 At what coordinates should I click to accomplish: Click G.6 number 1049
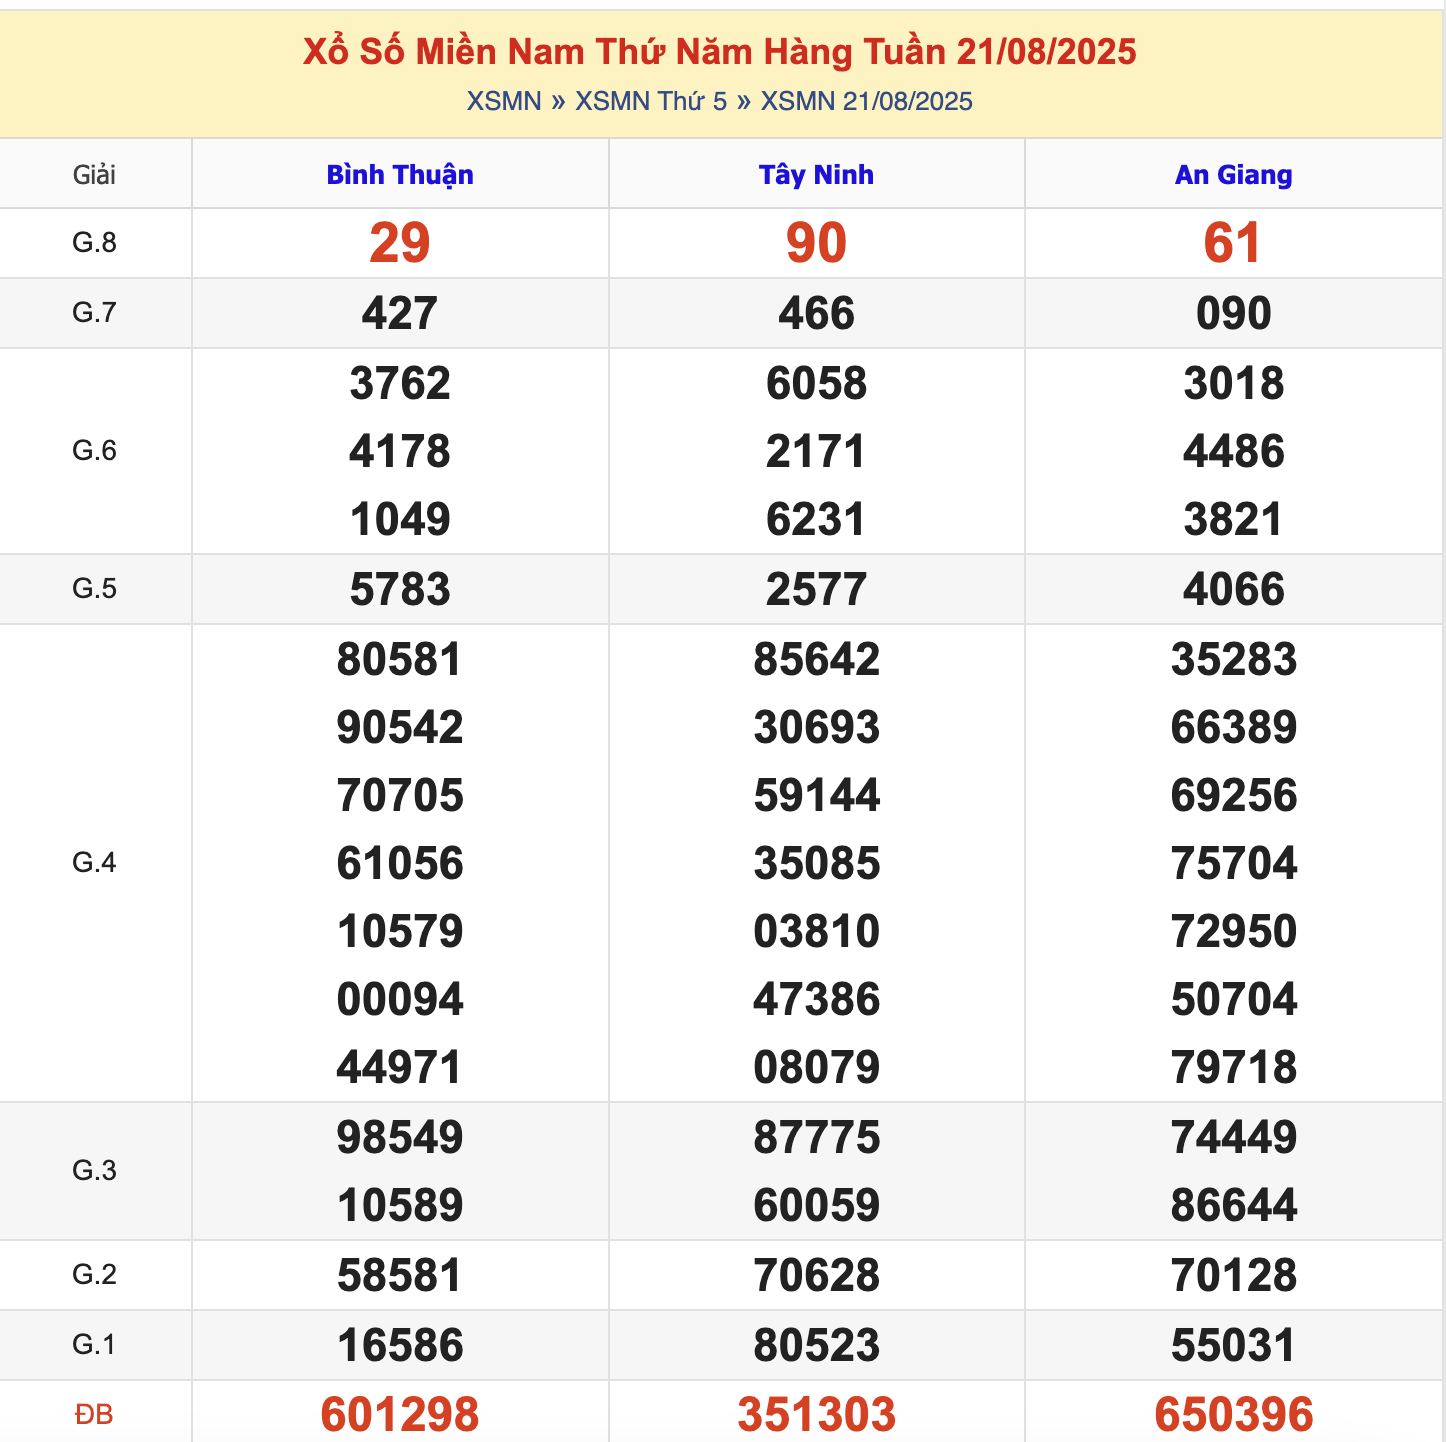[x=400, y=519]
